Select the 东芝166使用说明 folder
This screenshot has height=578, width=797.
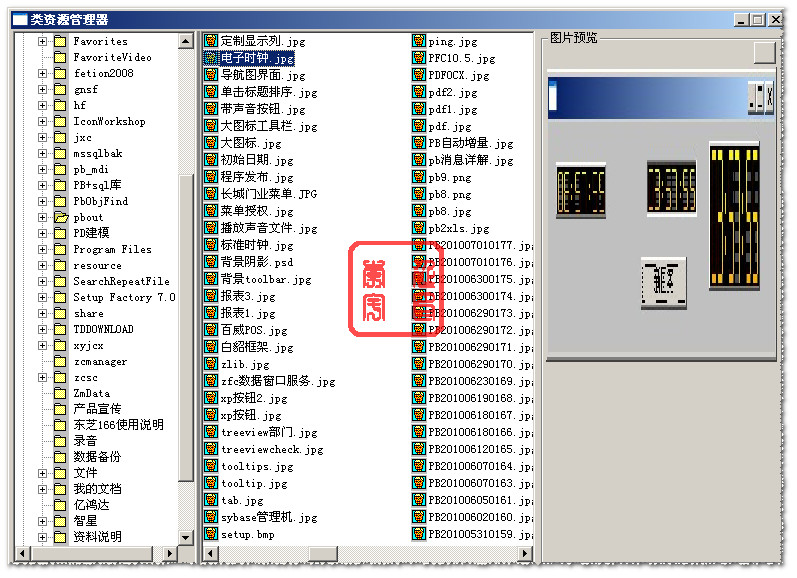[x=118, y=425]
